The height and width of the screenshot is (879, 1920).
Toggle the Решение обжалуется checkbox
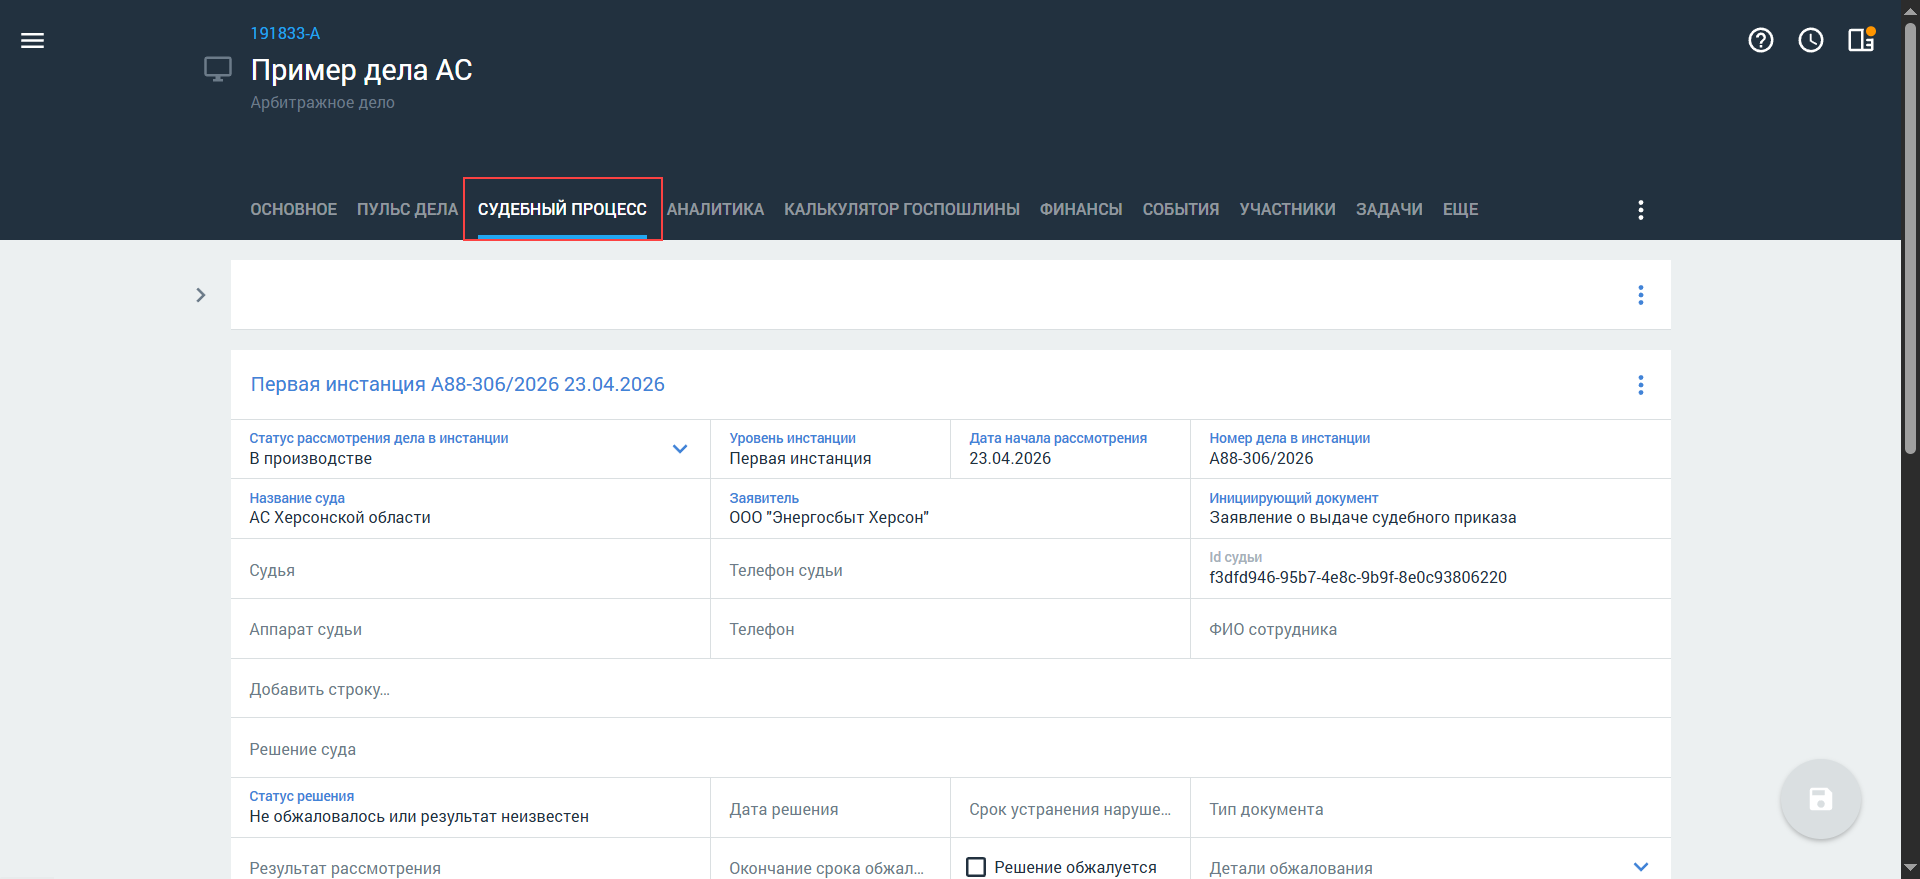tap(976, 867)
